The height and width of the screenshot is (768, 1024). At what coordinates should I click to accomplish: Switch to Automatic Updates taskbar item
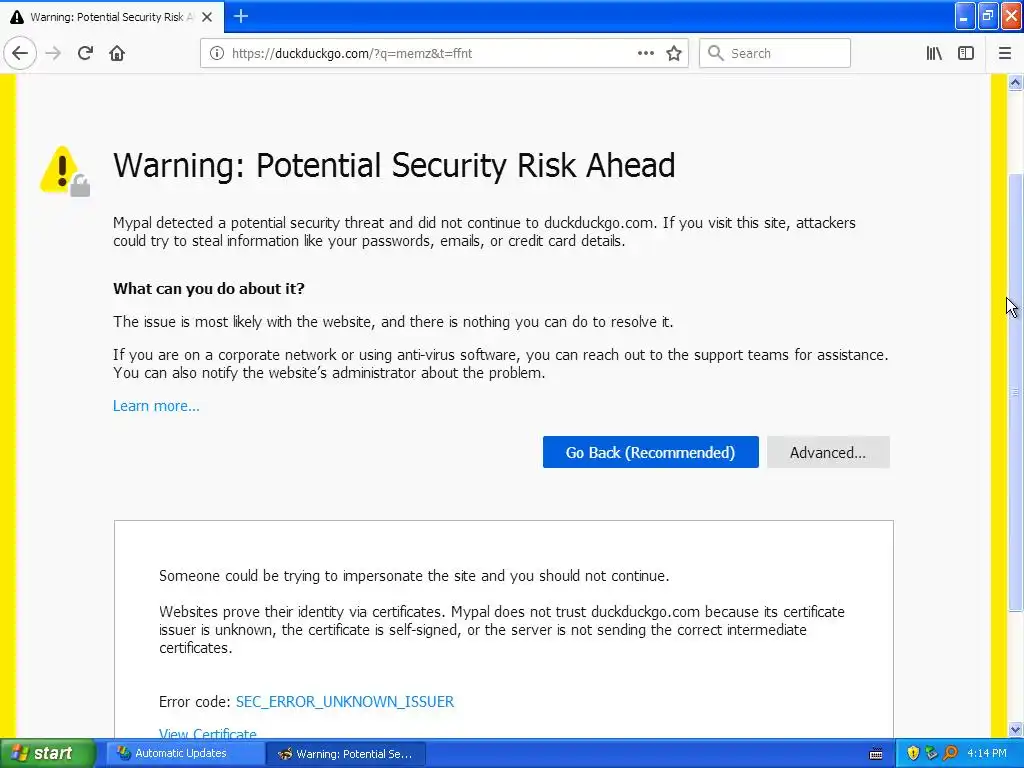point(182,753)
